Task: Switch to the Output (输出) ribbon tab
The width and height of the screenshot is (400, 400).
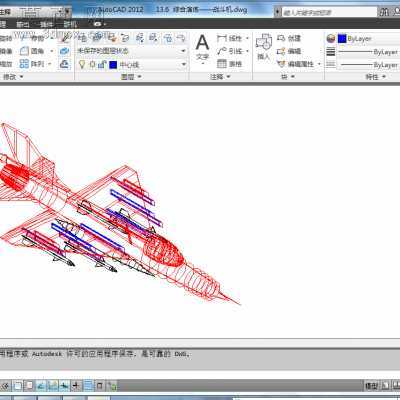Action: [22, 24]
